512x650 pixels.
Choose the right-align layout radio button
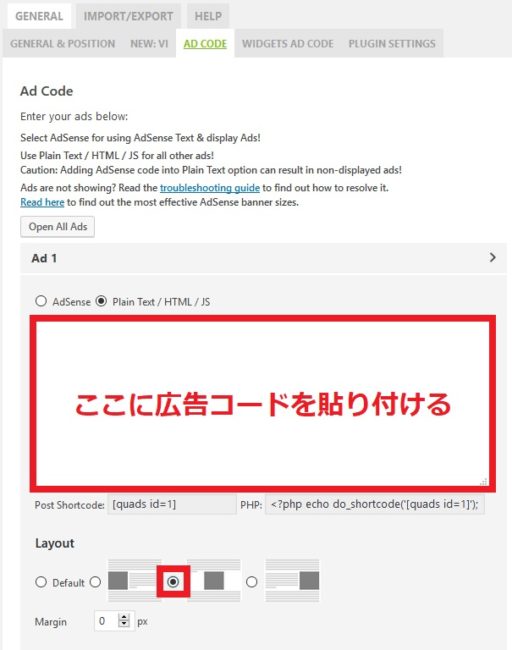tap(252, 582)
